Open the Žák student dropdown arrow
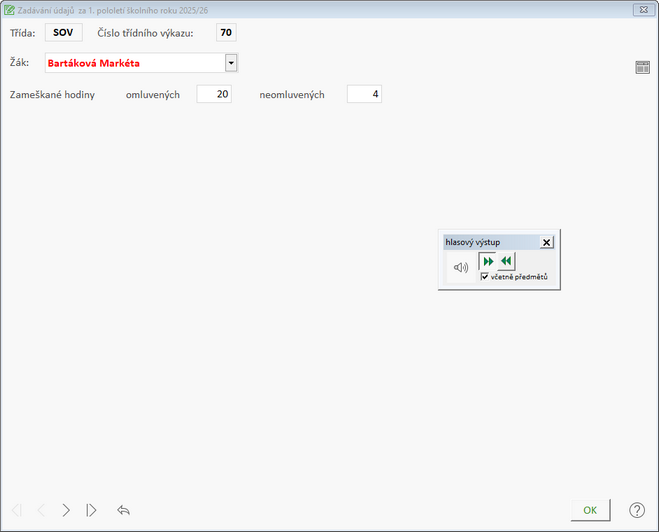659x532 pixels. click(x=231, y=63)
